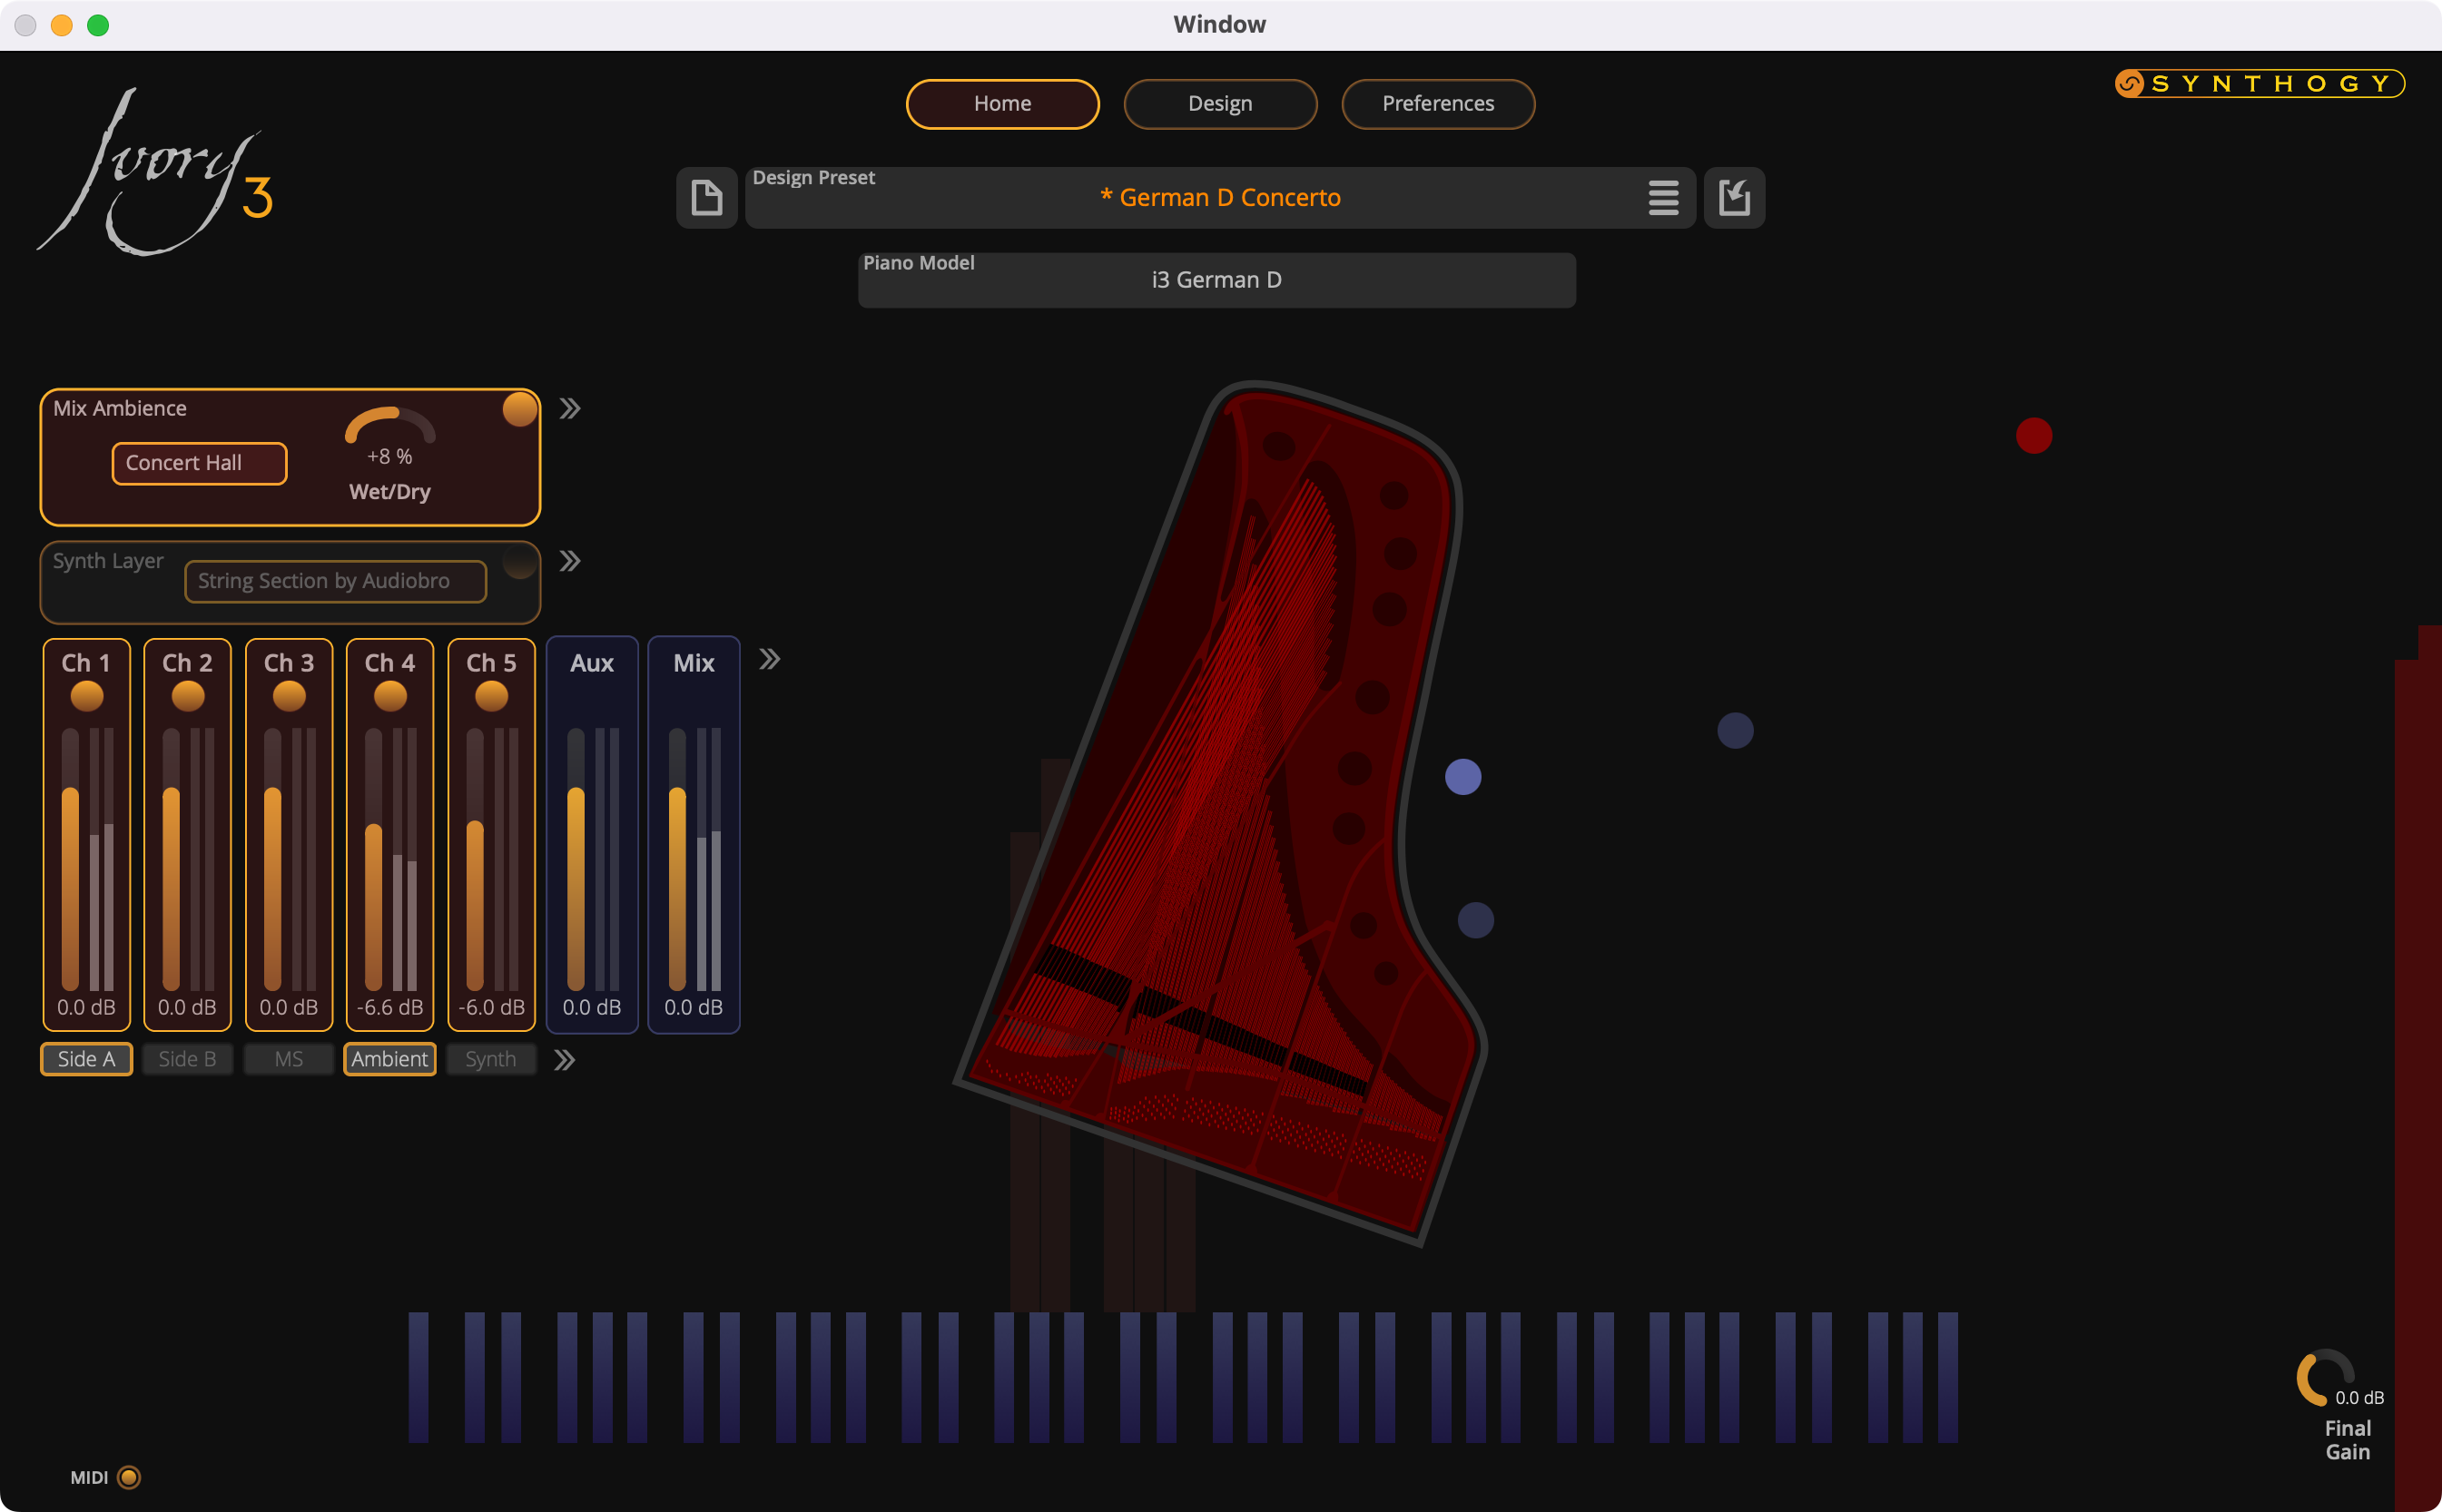This screenshot has height=1512, width=2442.
Task: Open the Concert Hall ambience dropdown
Action: (x=199, y=463)
